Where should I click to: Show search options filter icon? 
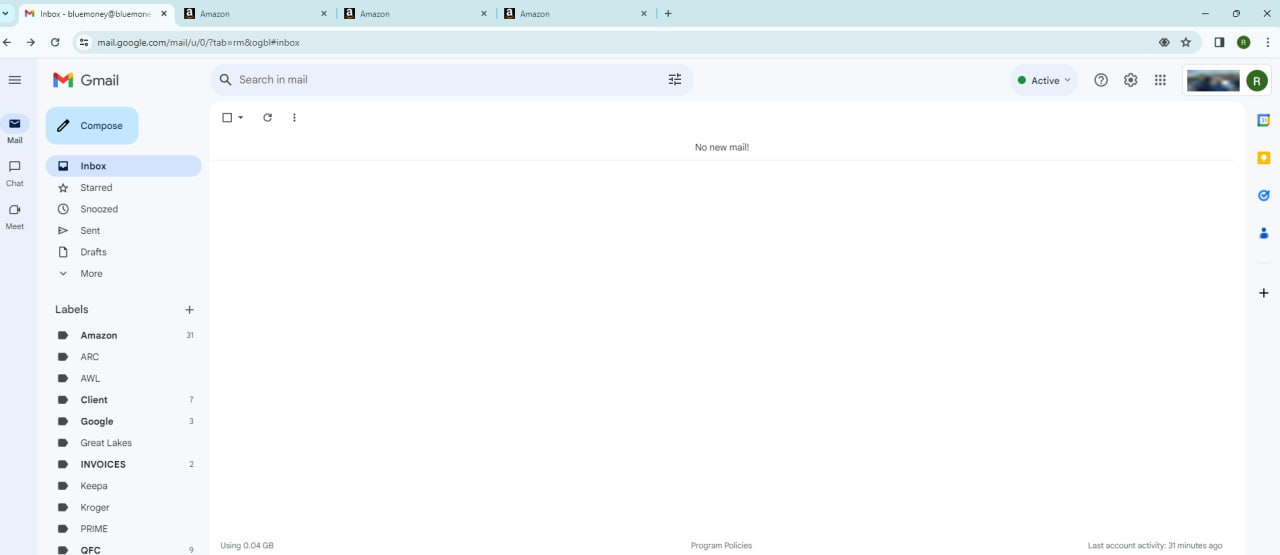pos(675,80)
